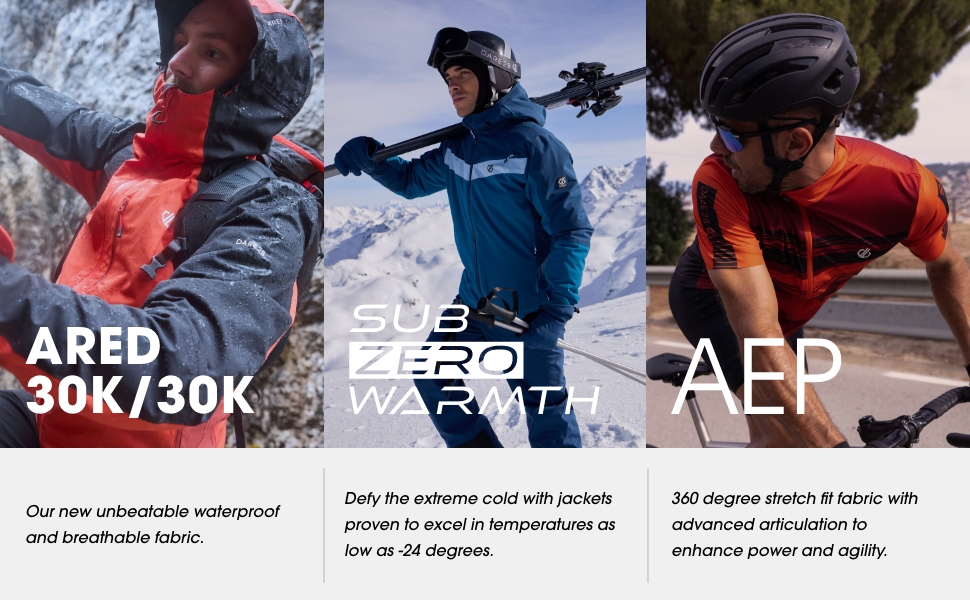Viewport: 970px width, 600px height.
Task: Click the bicycle handlebars
Action: 916,421
